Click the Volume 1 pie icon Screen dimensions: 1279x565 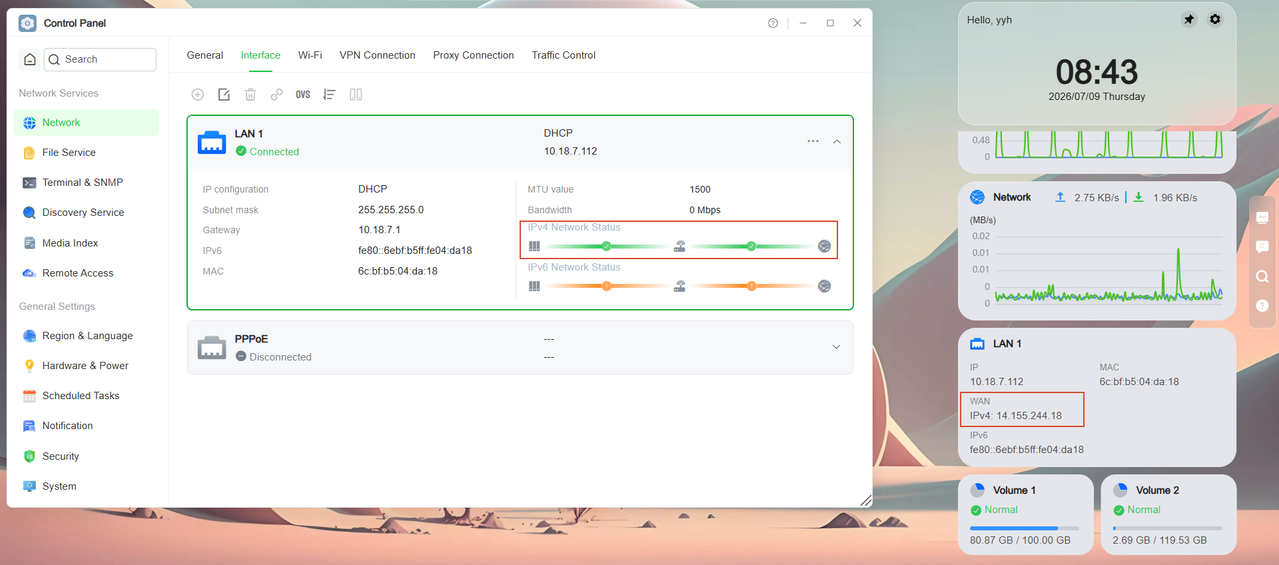click(977, 490)
